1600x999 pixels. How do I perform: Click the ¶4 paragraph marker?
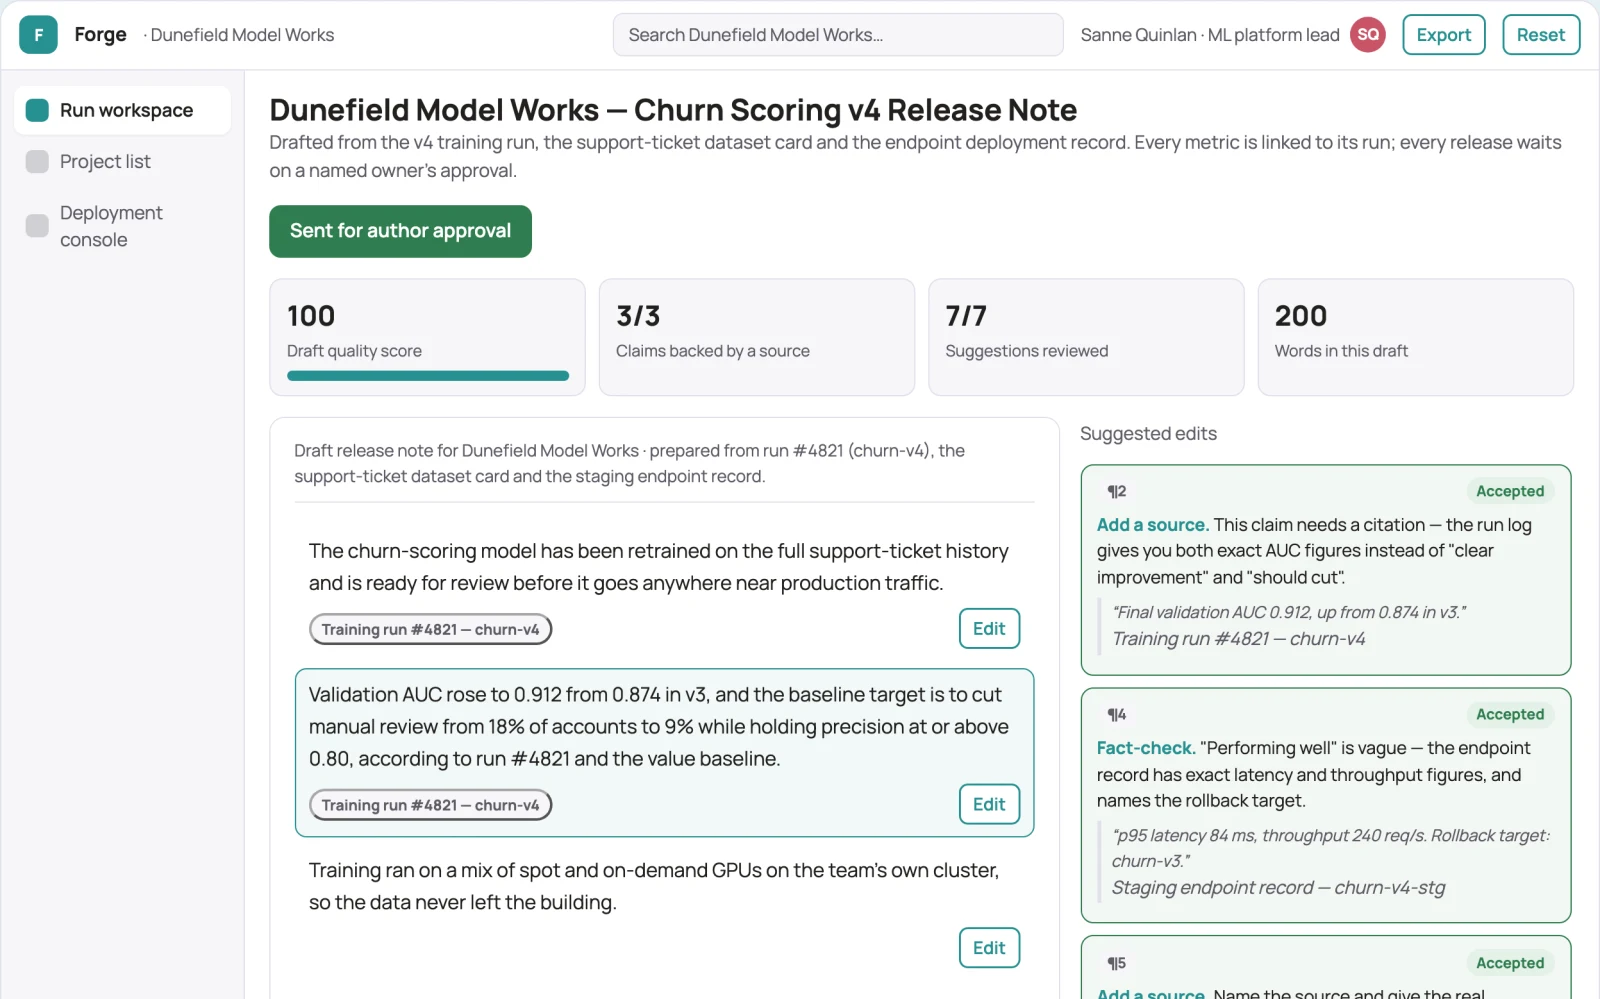(x=1116, y=714)
